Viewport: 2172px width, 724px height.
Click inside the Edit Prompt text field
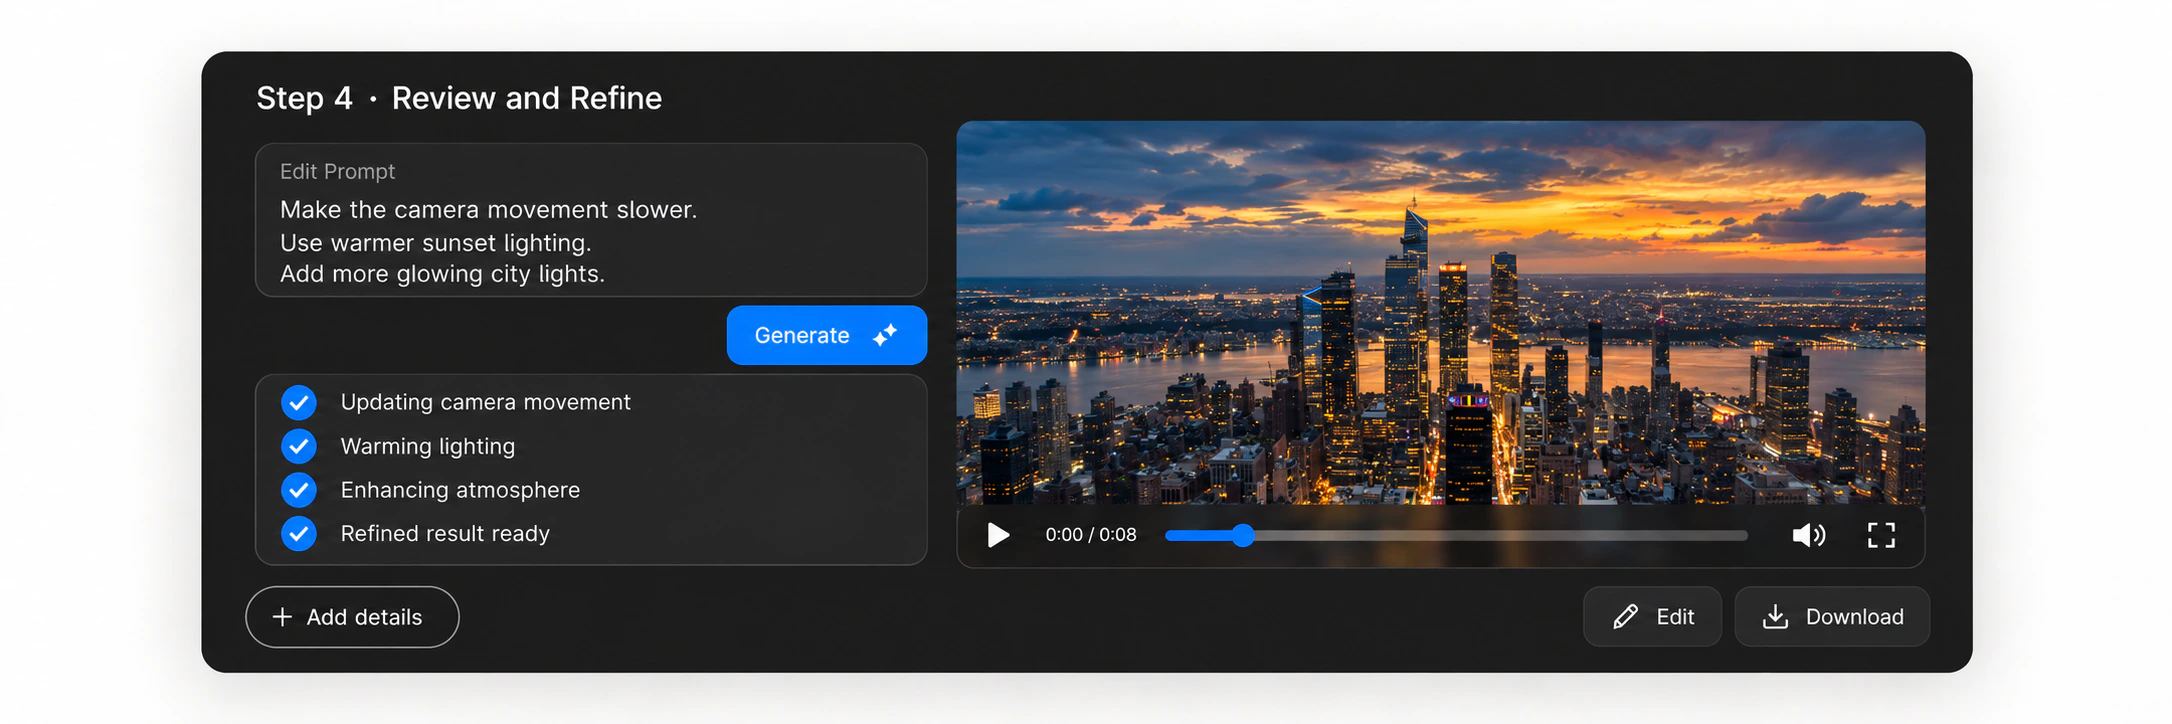591,220
